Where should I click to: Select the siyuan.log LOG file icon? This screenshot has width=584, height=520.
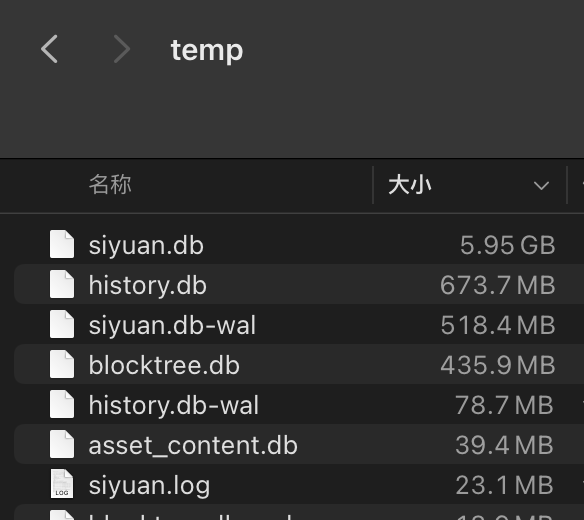tap(62, 484)
